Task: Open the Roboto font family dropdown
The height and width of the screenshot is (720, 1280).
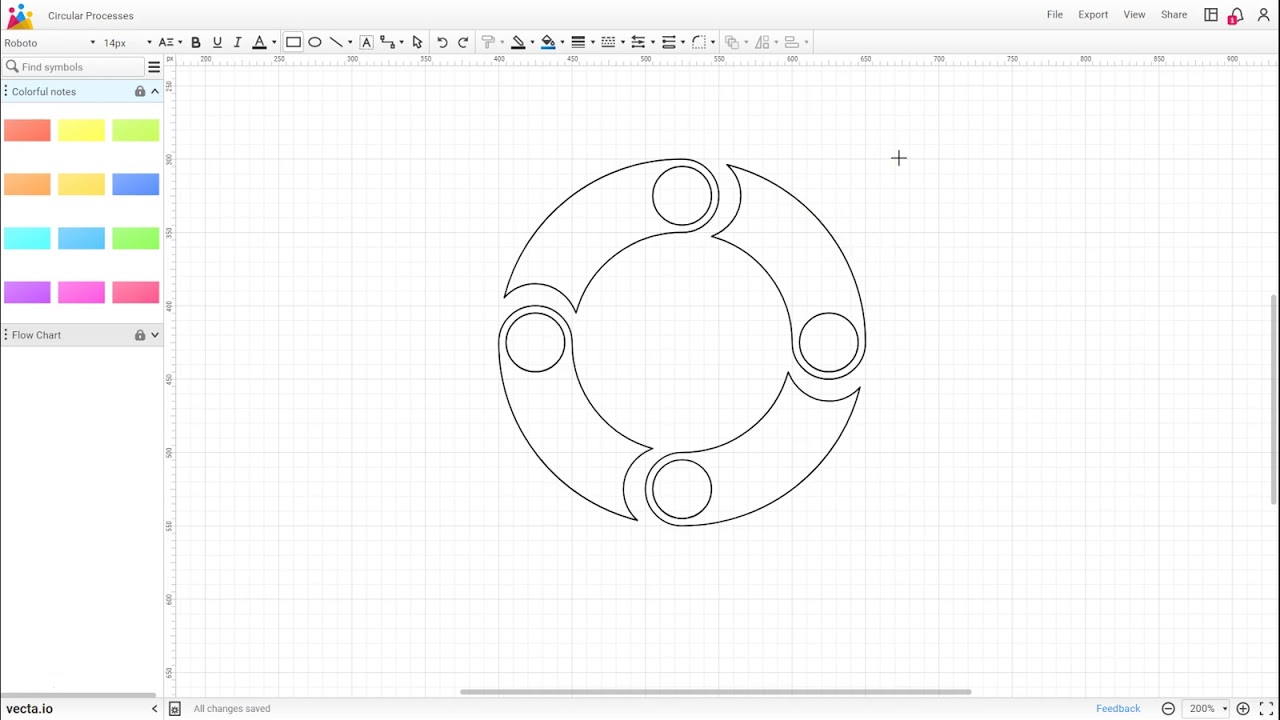Action: click(x=50, y=43)
